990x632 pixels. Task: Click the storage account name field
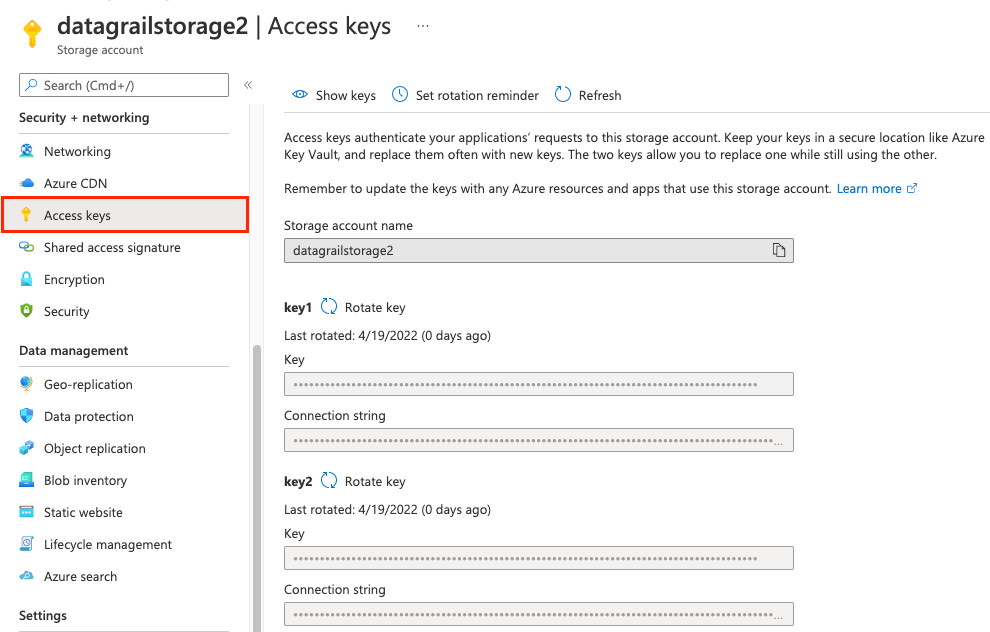(539, 251)
